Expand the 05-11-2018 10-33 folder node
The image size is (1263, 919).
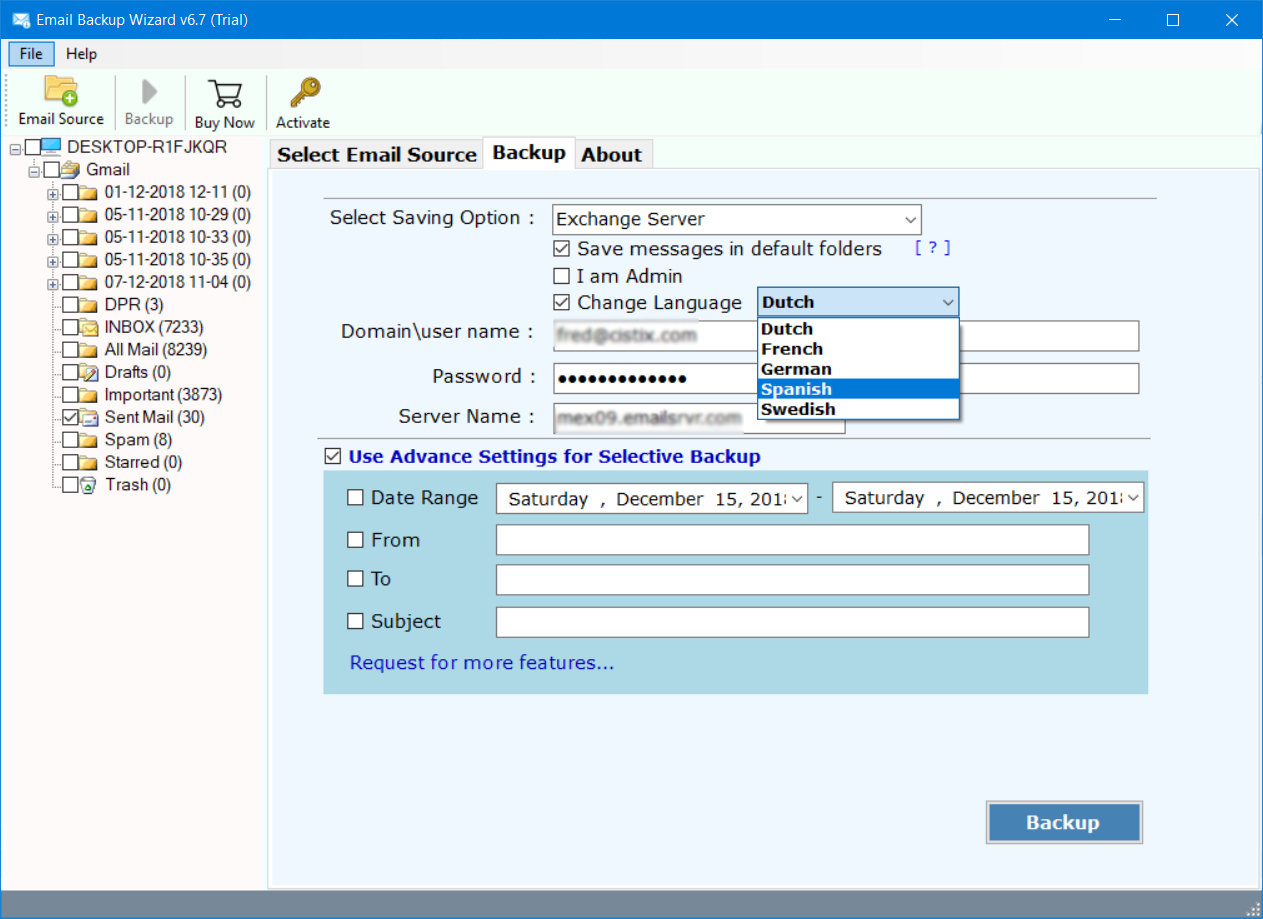click(x=53, y=237)
